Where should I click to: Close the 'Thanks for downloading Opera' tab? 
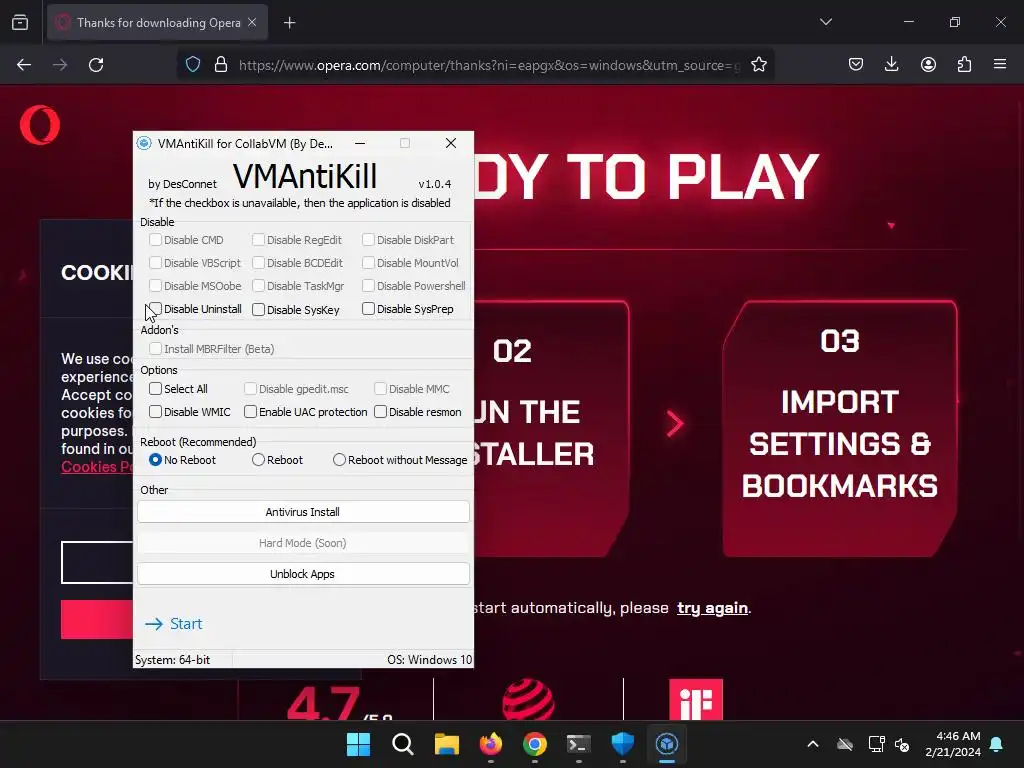[x=252, y=22]
